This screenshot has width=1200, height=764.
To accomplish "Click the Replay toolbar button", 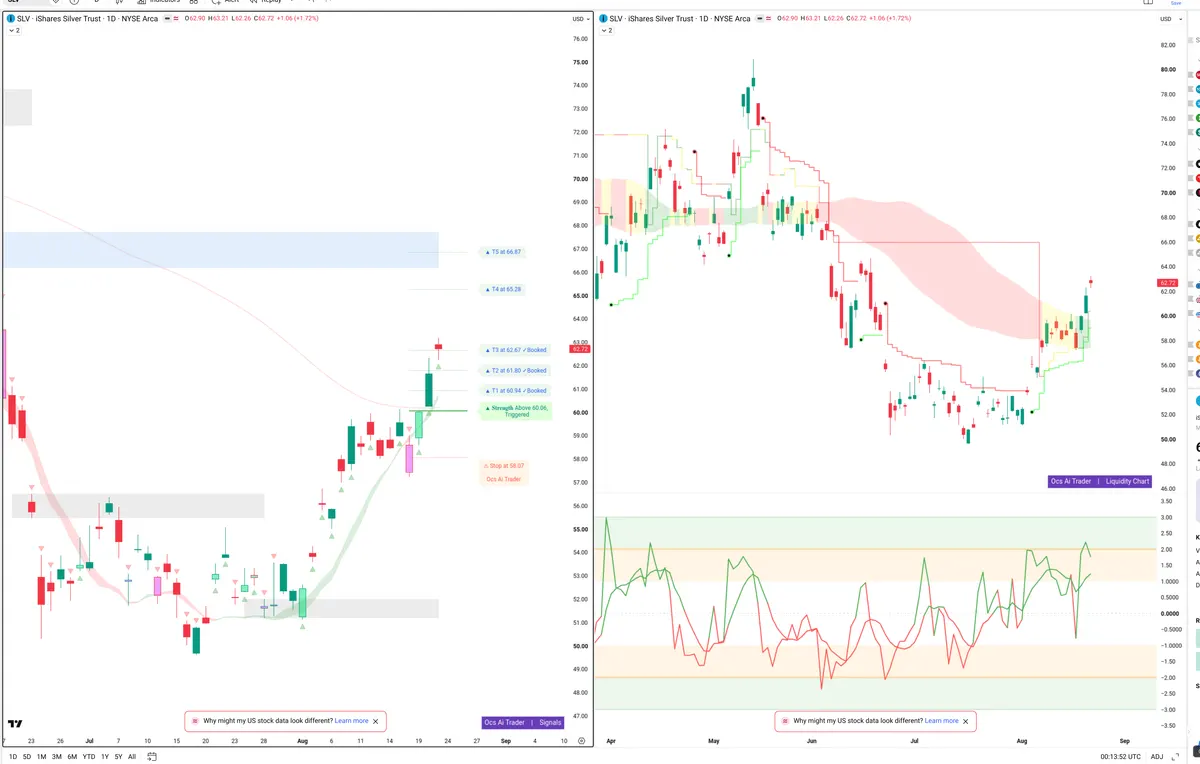I will click(265, 2).
